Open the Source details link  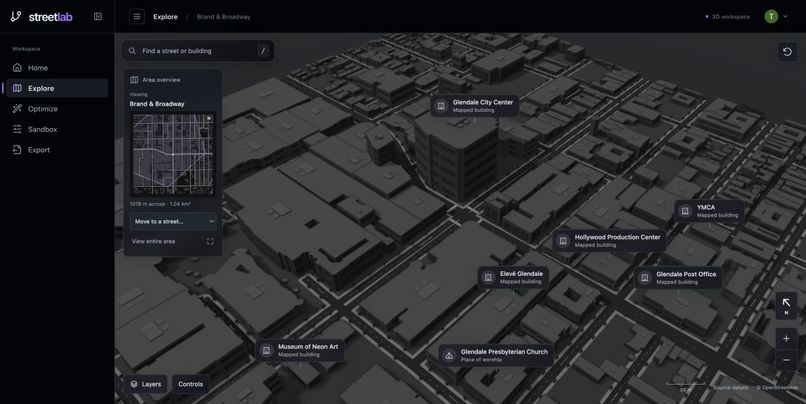[730, 388]
